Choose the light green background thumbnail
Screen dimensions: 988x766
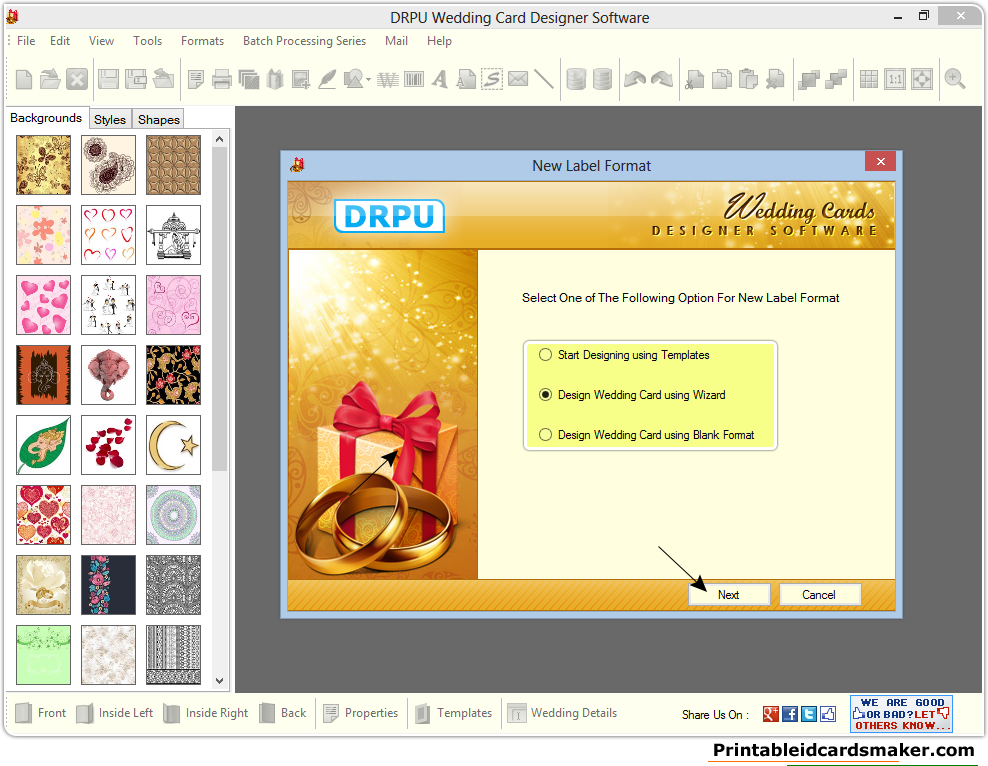click(43, 655)
